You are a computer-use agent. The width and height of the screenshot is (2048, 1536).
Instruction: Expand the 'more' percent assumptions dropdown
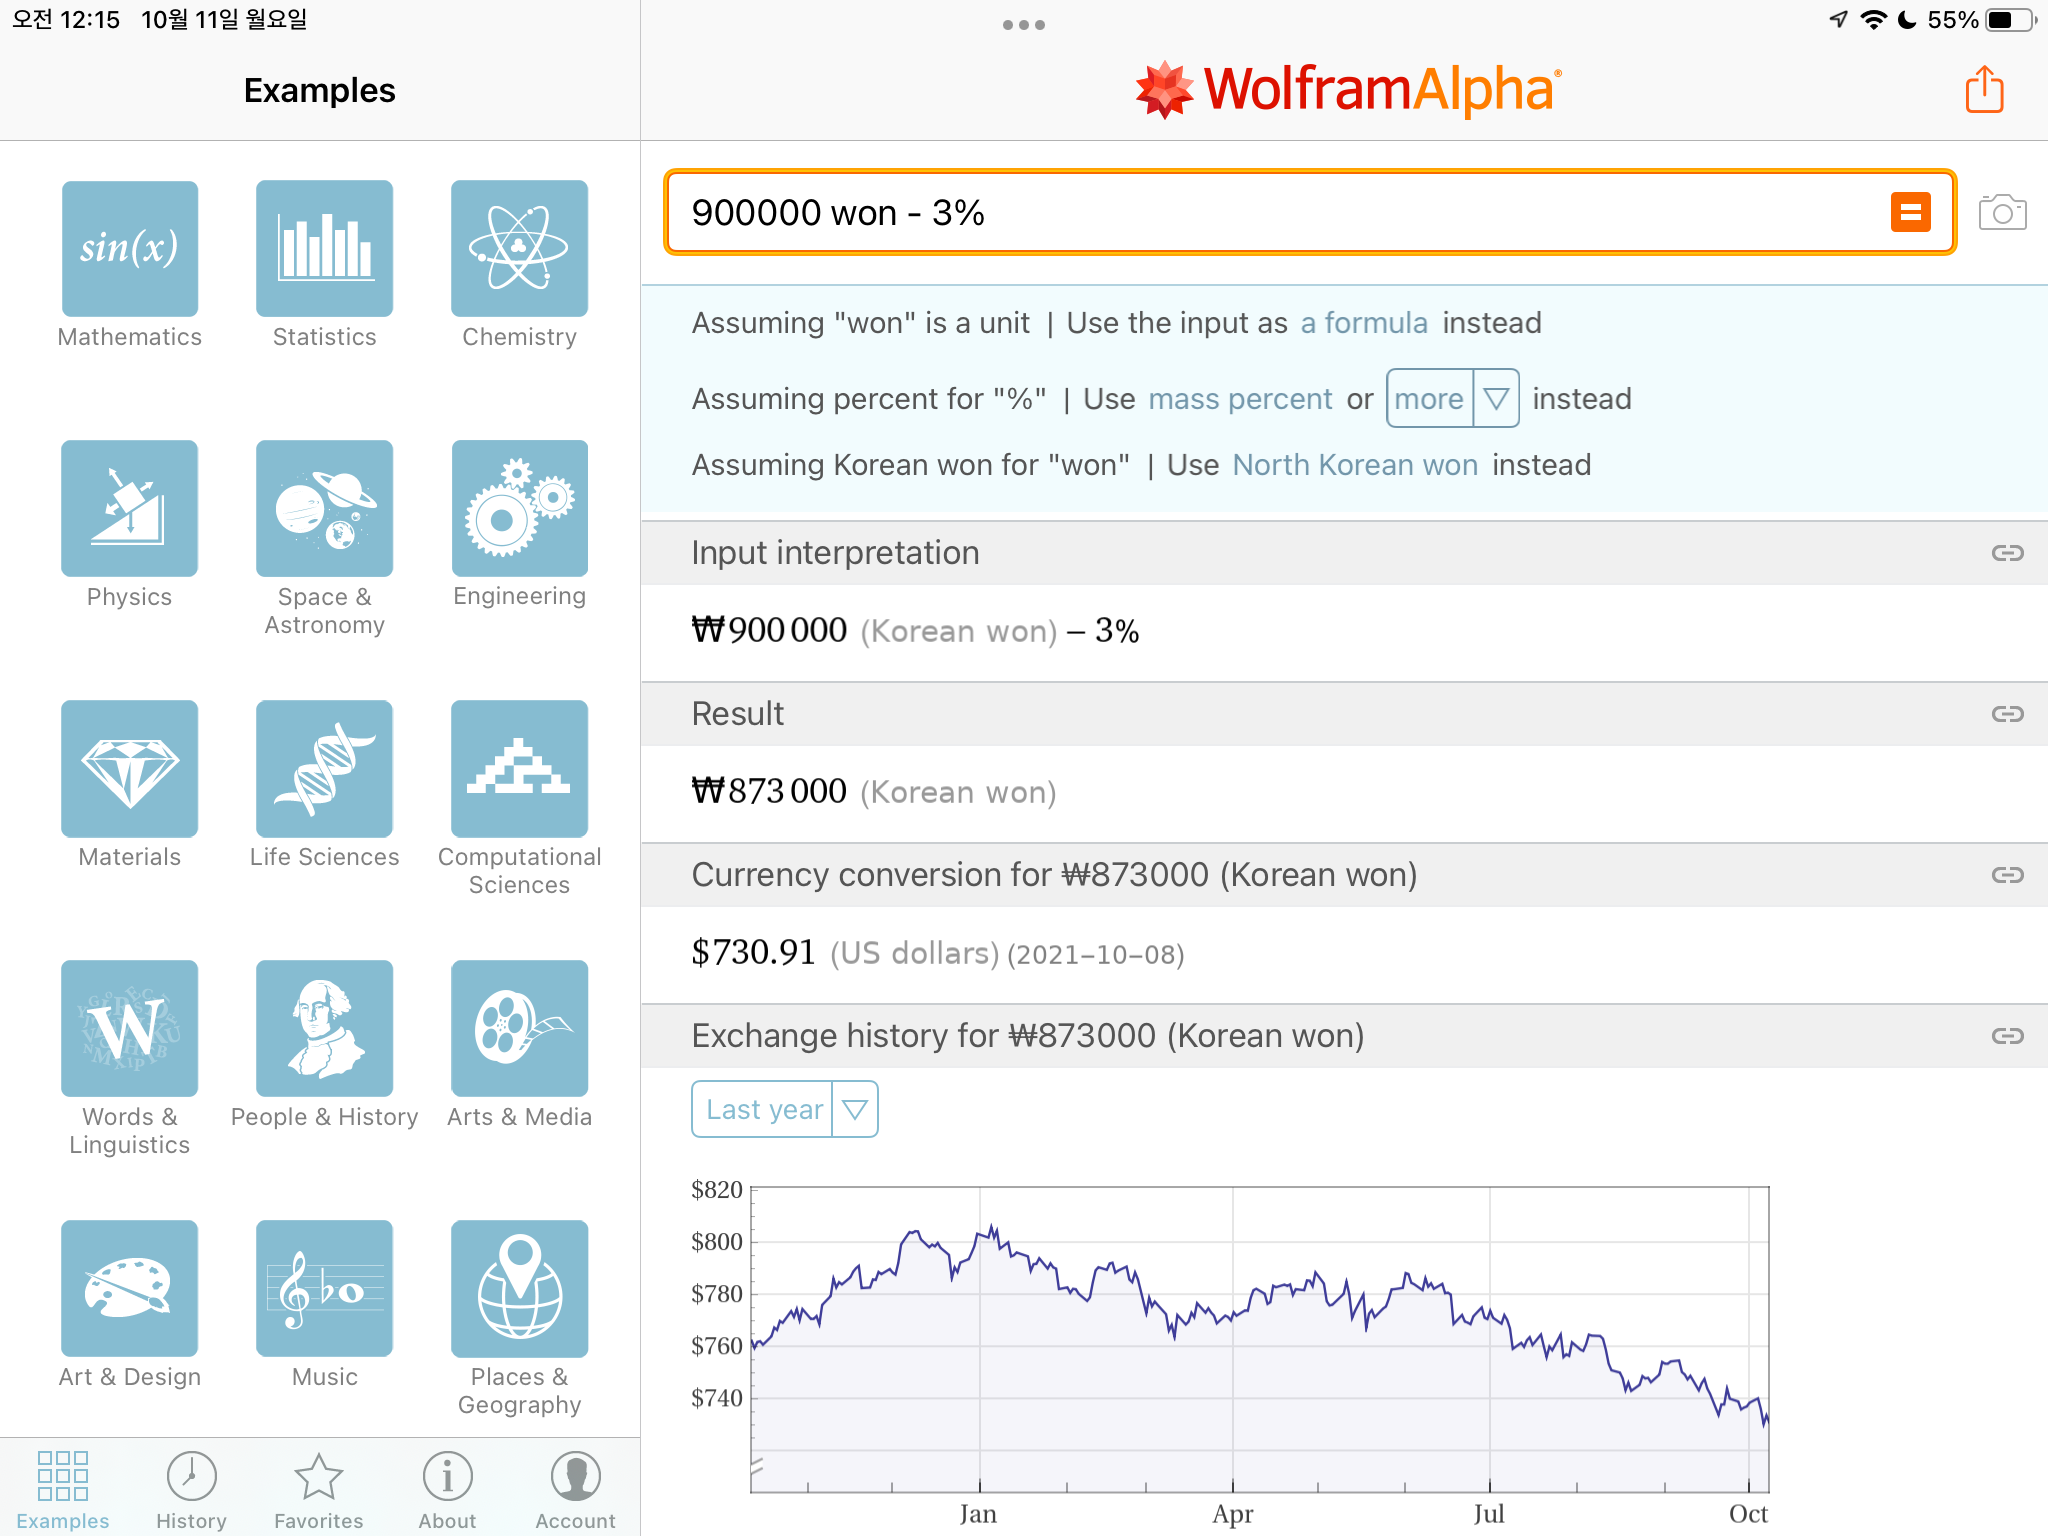pos(1451,399)
